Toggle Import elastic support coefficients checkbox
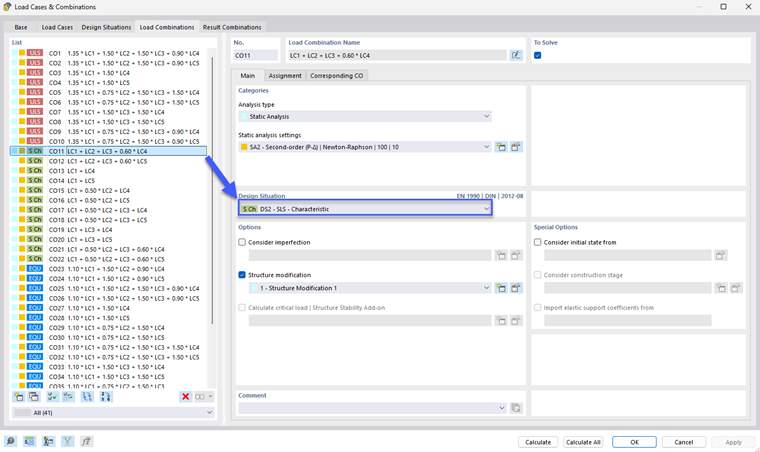The image size is (760, 452). click(x=538, y=308)
